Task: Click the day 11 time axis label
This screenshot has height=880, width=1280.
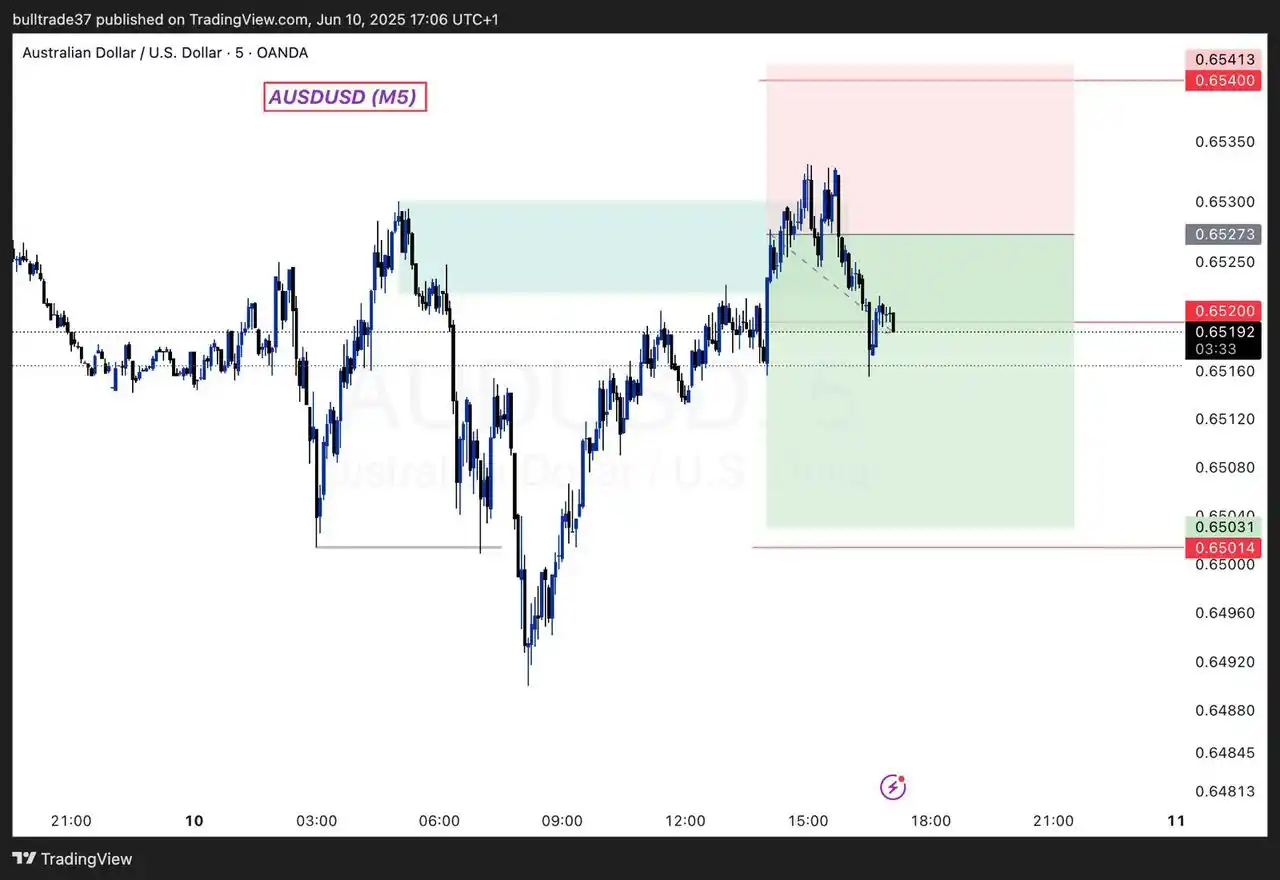Action: point(1176,821)
